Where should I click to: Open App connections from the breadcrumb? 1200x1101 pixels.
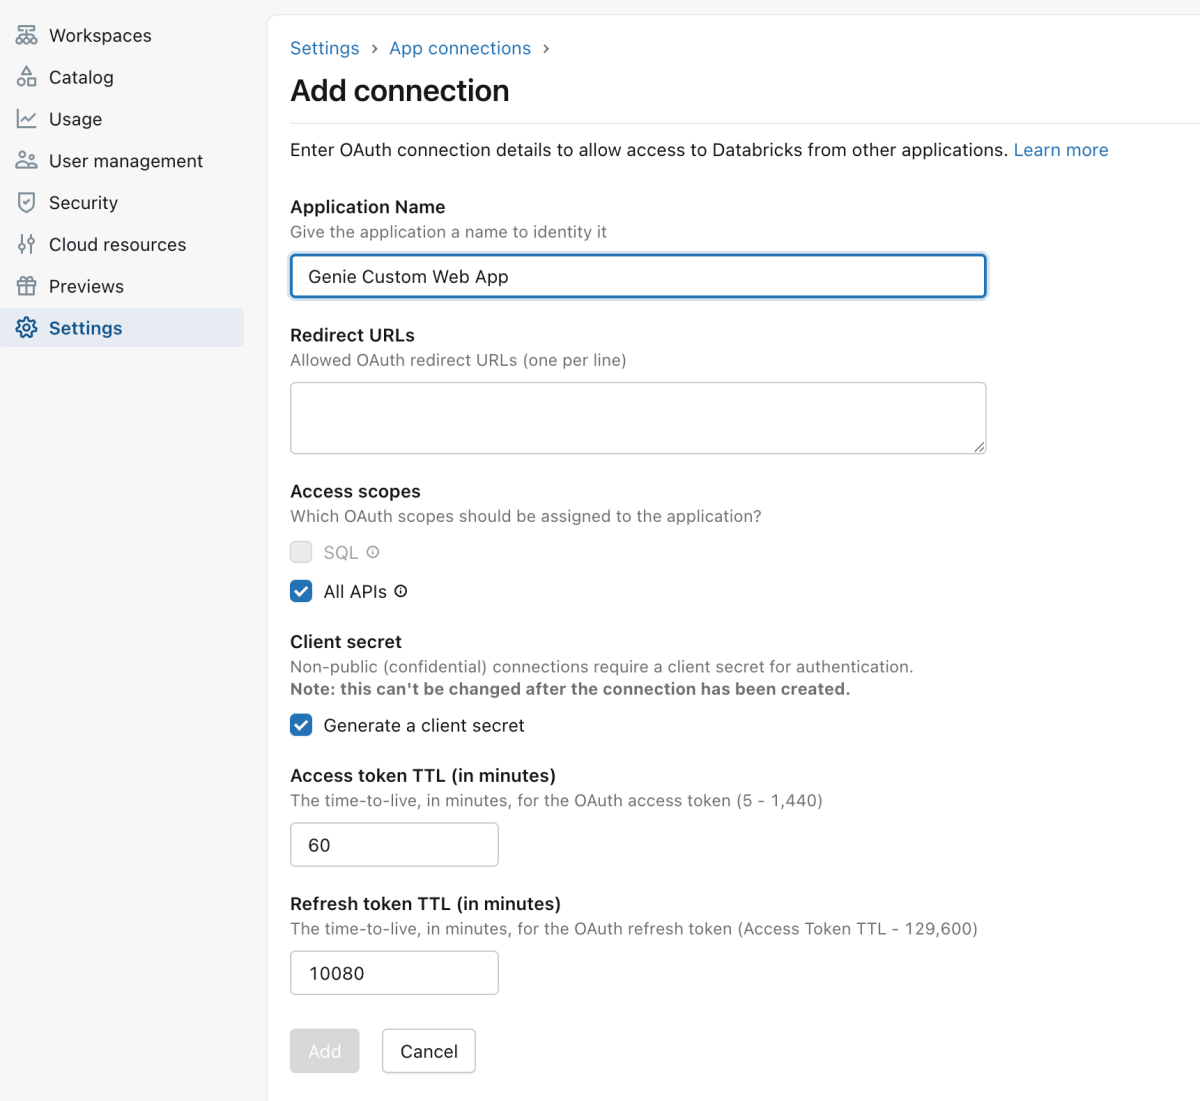(460, 47)
